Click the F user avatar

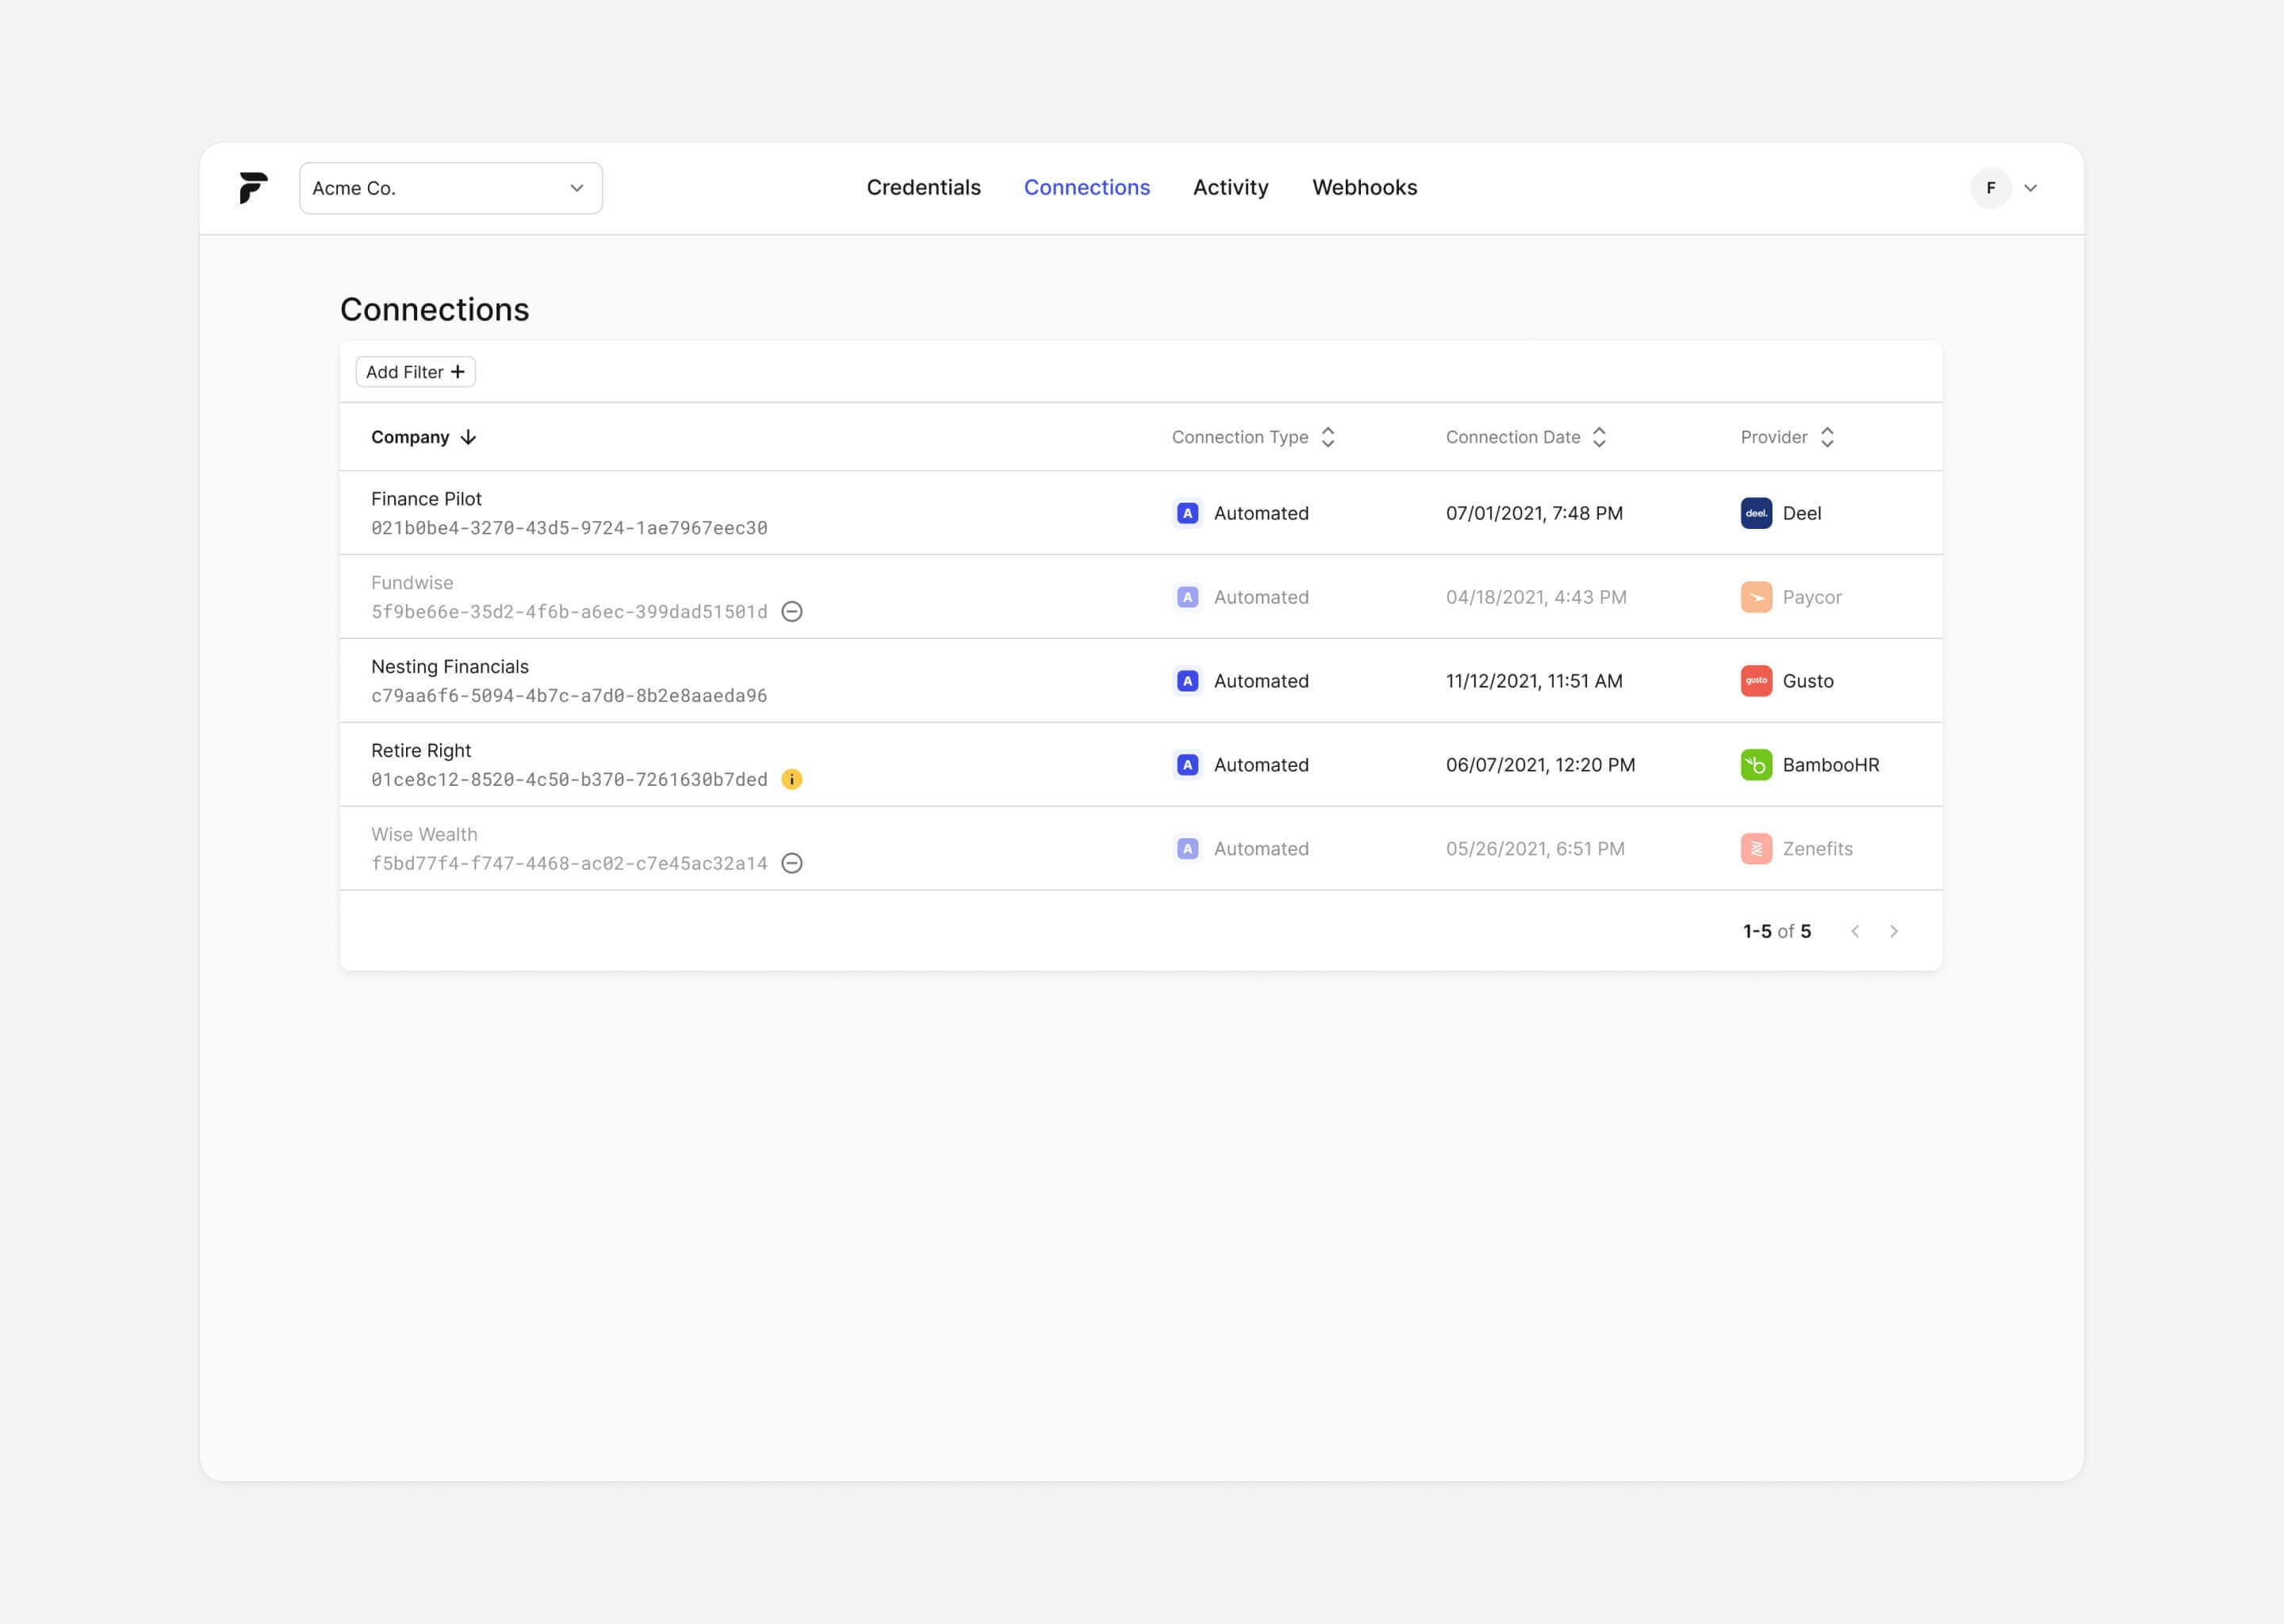1991,188
